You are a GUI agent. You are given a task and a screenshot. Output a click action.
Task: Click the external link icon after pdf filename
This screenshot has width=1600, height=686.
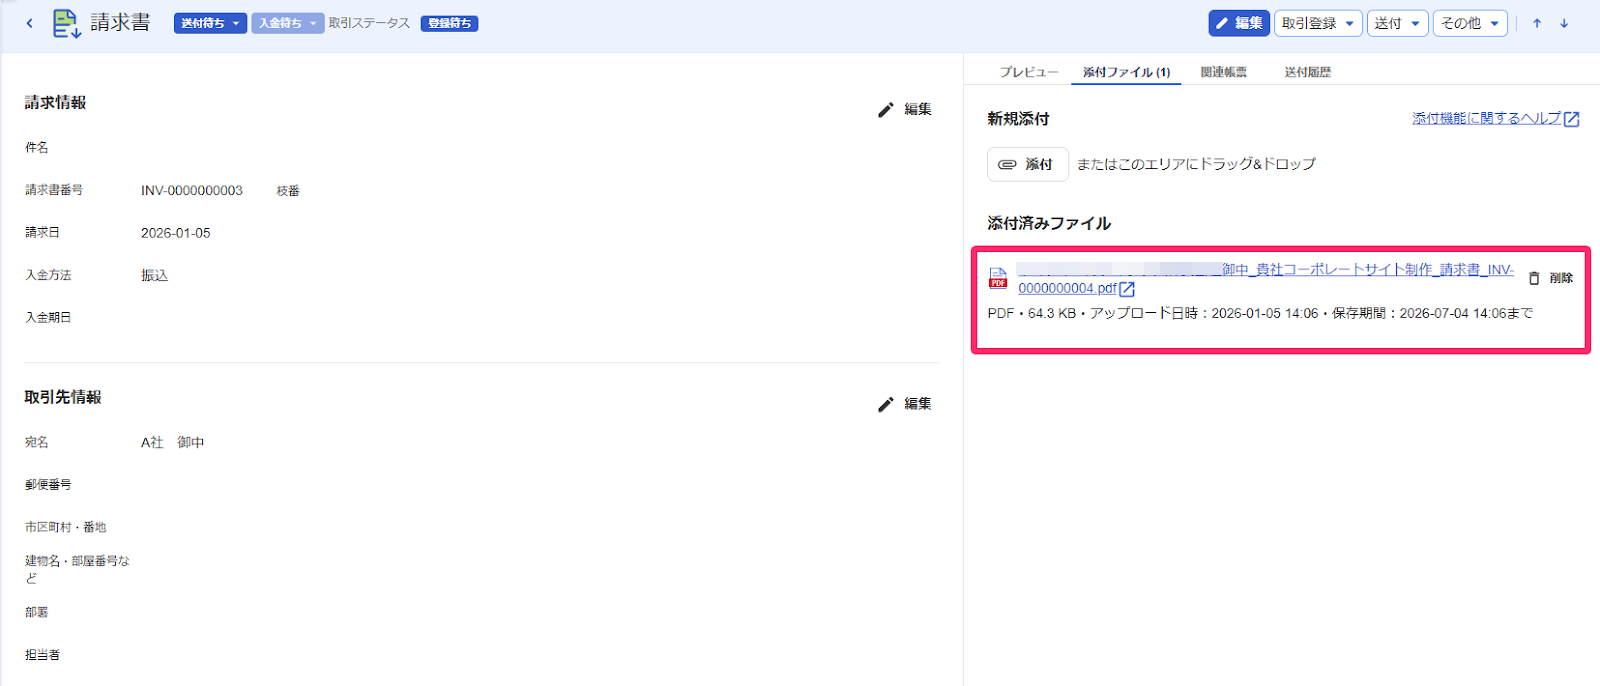point(1127,289)
